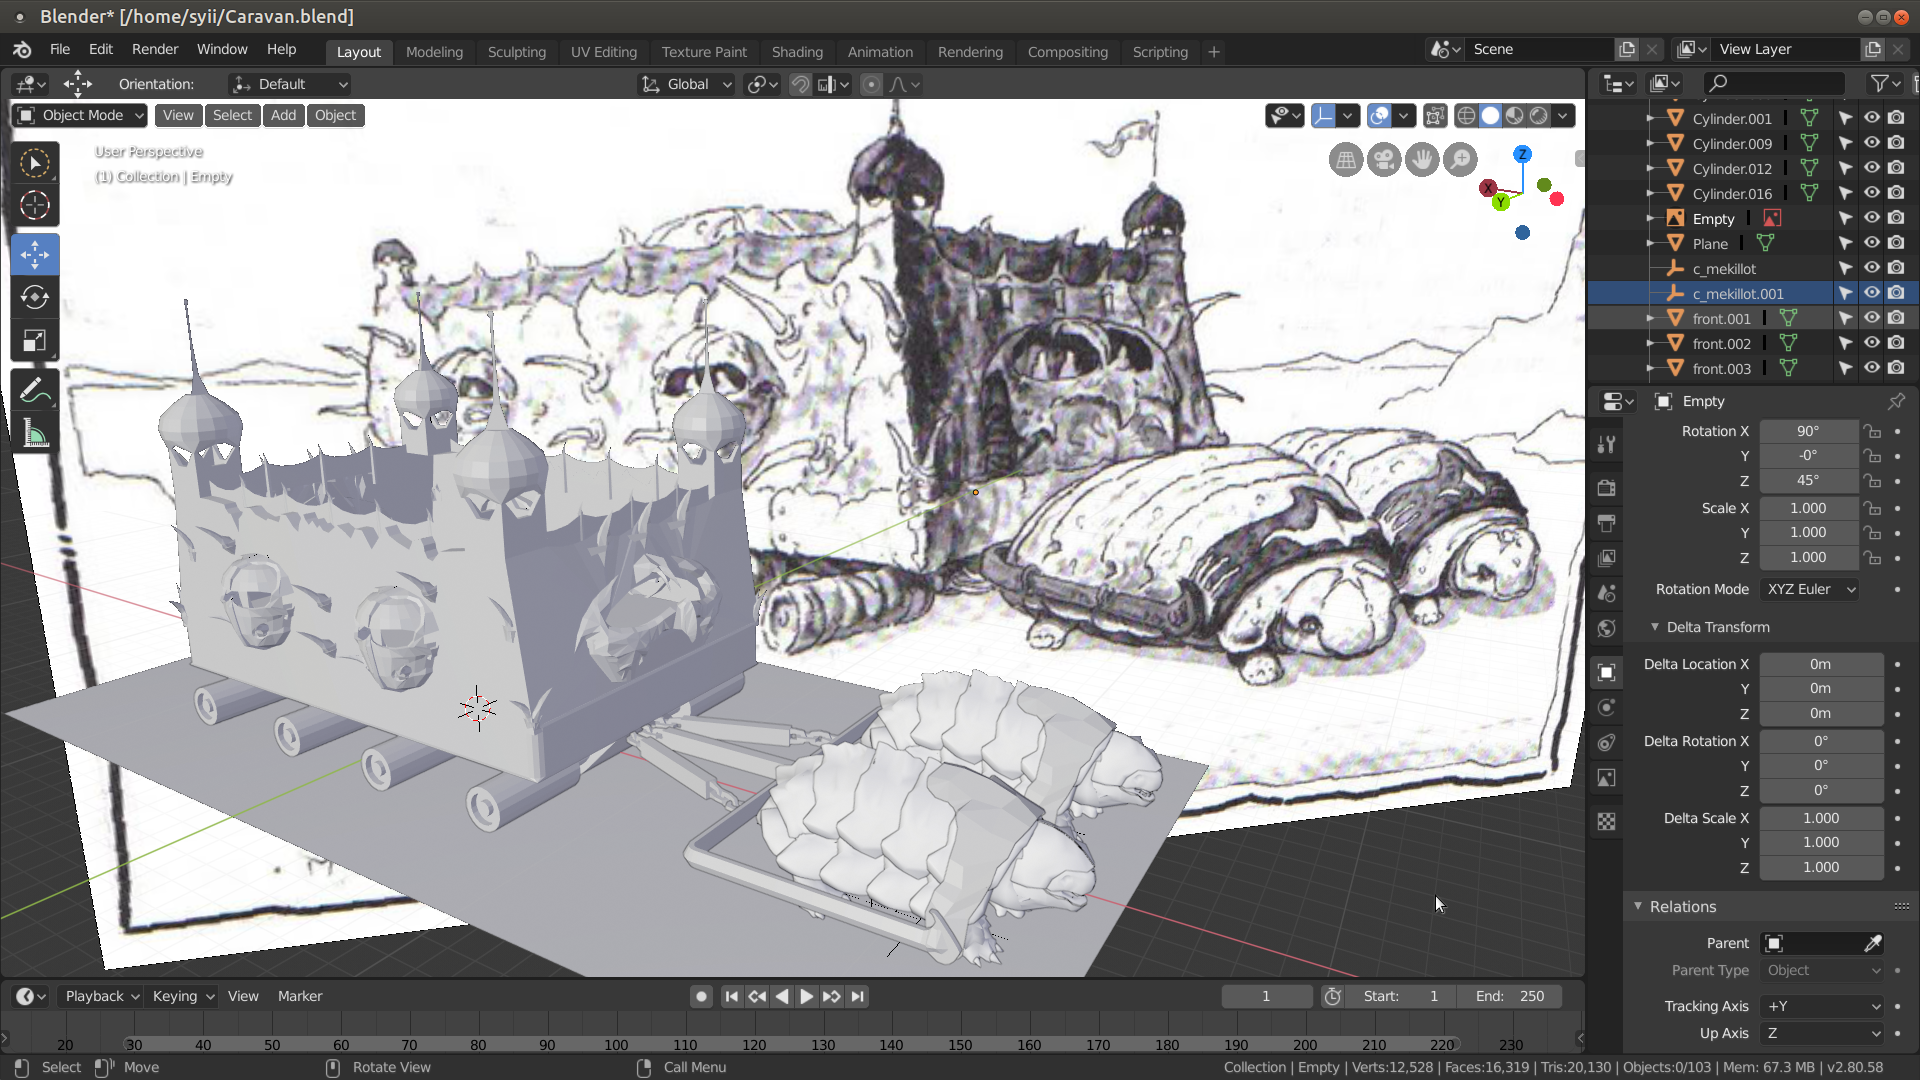Pick parent object with eyedropper icon
The height and width of the screenshot is (1080, 1920).
[1873, 943]
